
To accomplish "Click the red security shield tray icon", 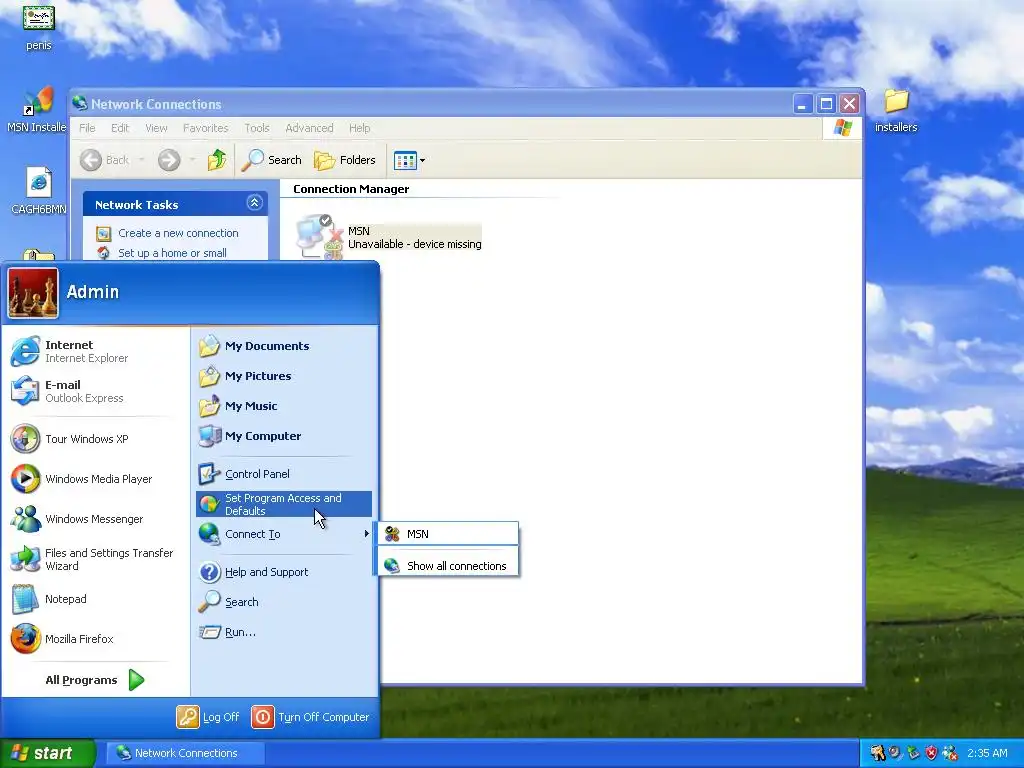I will (x=931, y=753).
